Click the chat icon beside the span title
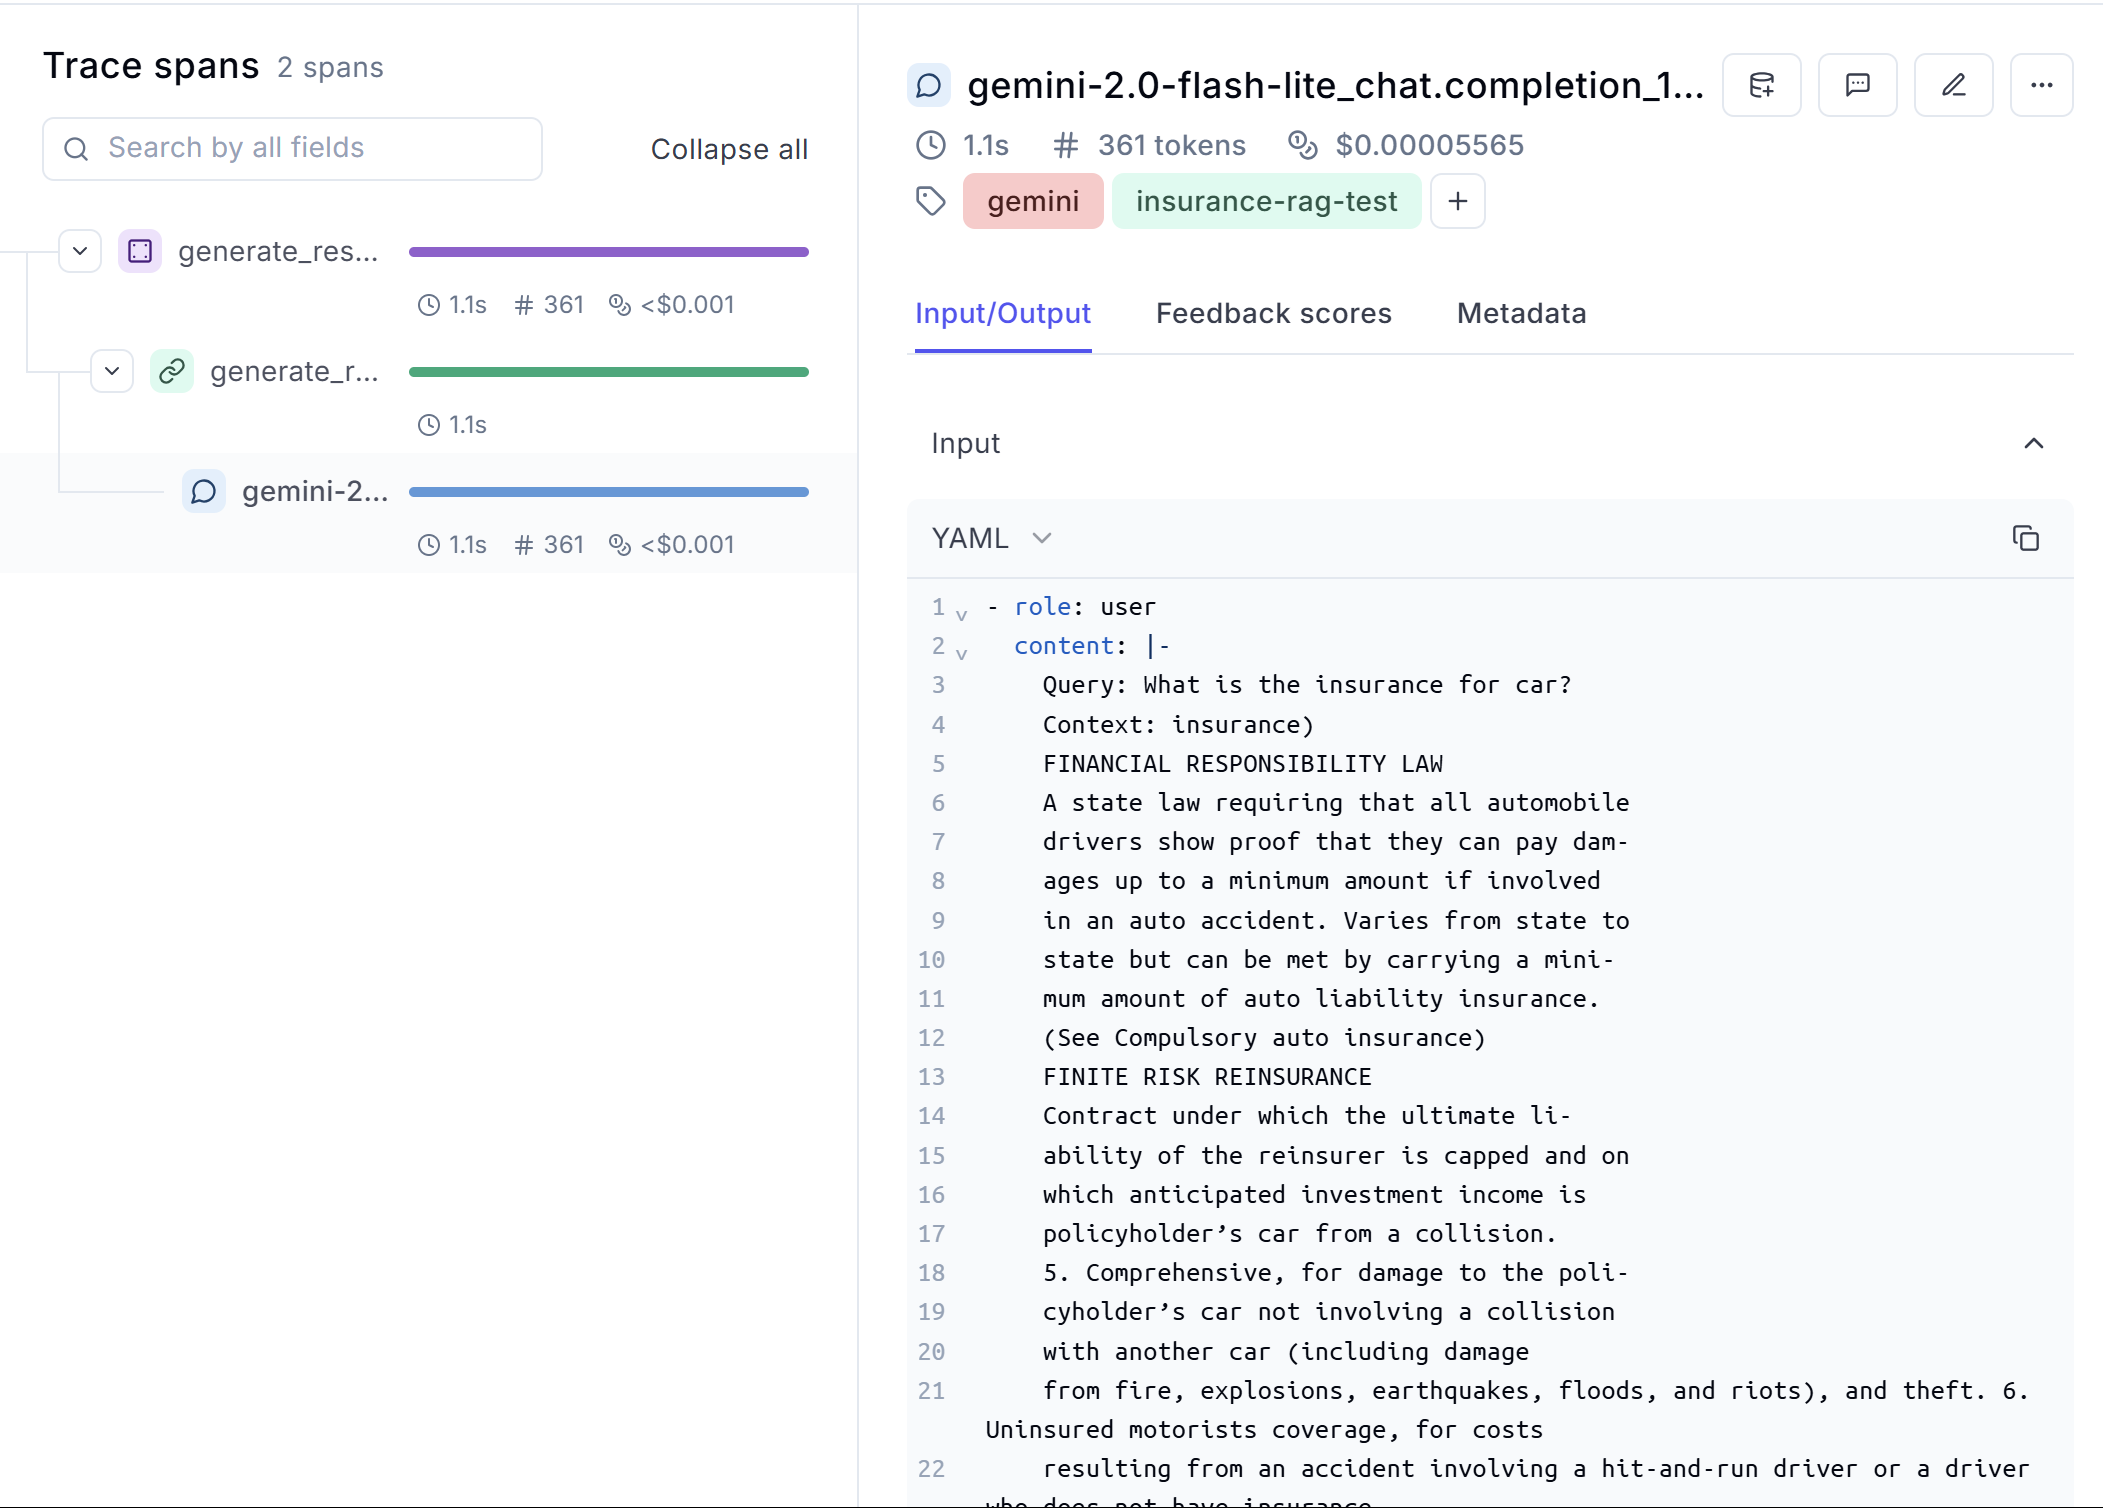This screenshot has width=2103, height=1508. coord(929,86)
